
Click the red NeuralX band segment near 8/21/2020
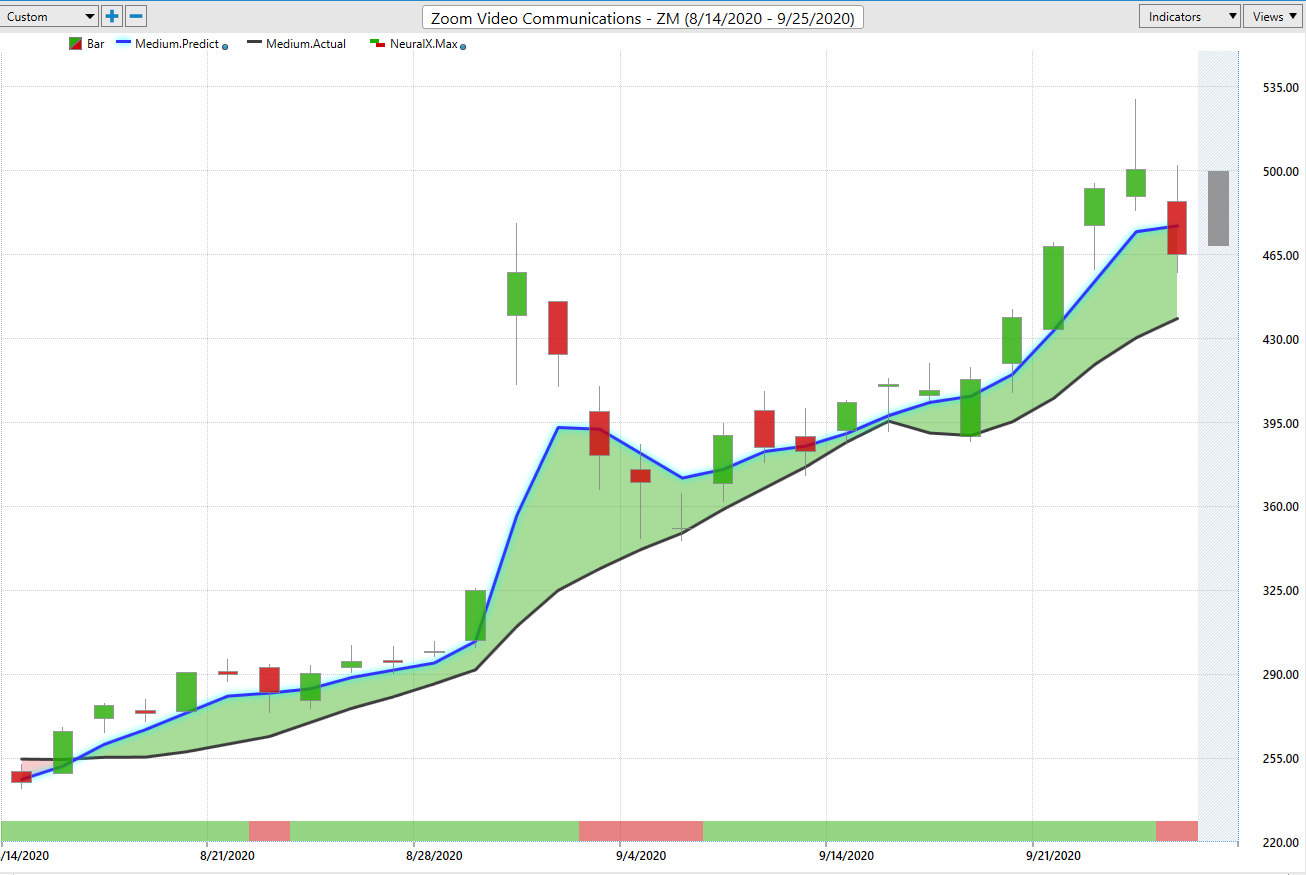[x=269, y=831]
